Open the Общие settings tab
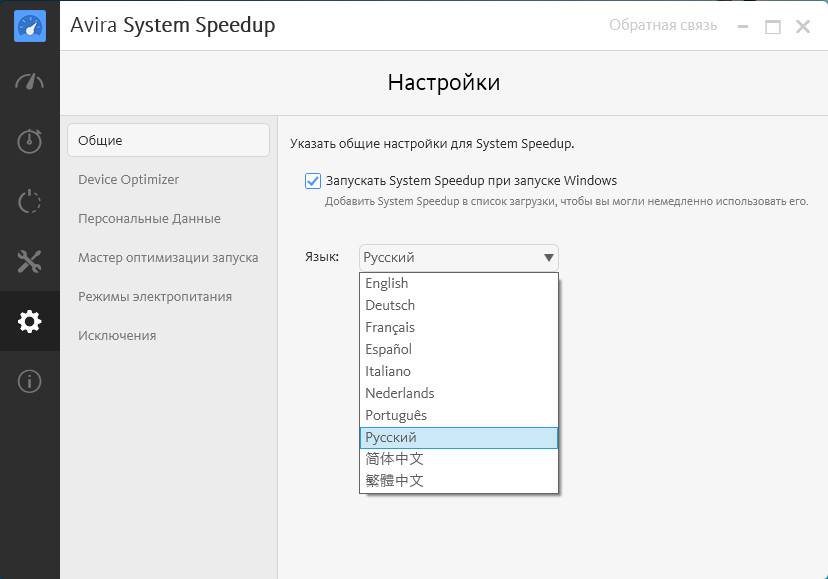This screenshot has width=828, height=579. (x=168, y=141)
